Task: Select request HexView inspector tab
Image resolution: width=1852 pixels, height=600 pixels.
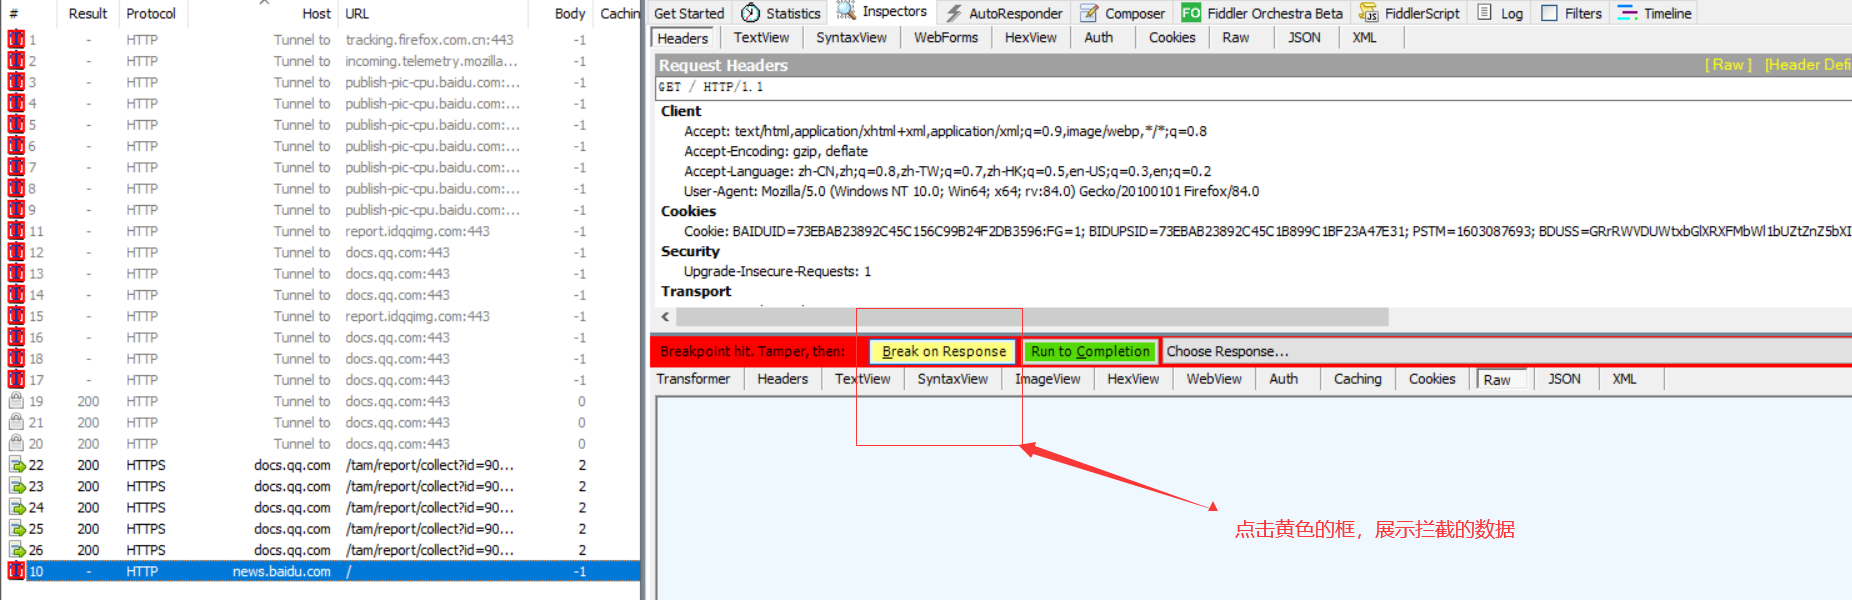Action: pyautogui.click(x=1030, y=37)
